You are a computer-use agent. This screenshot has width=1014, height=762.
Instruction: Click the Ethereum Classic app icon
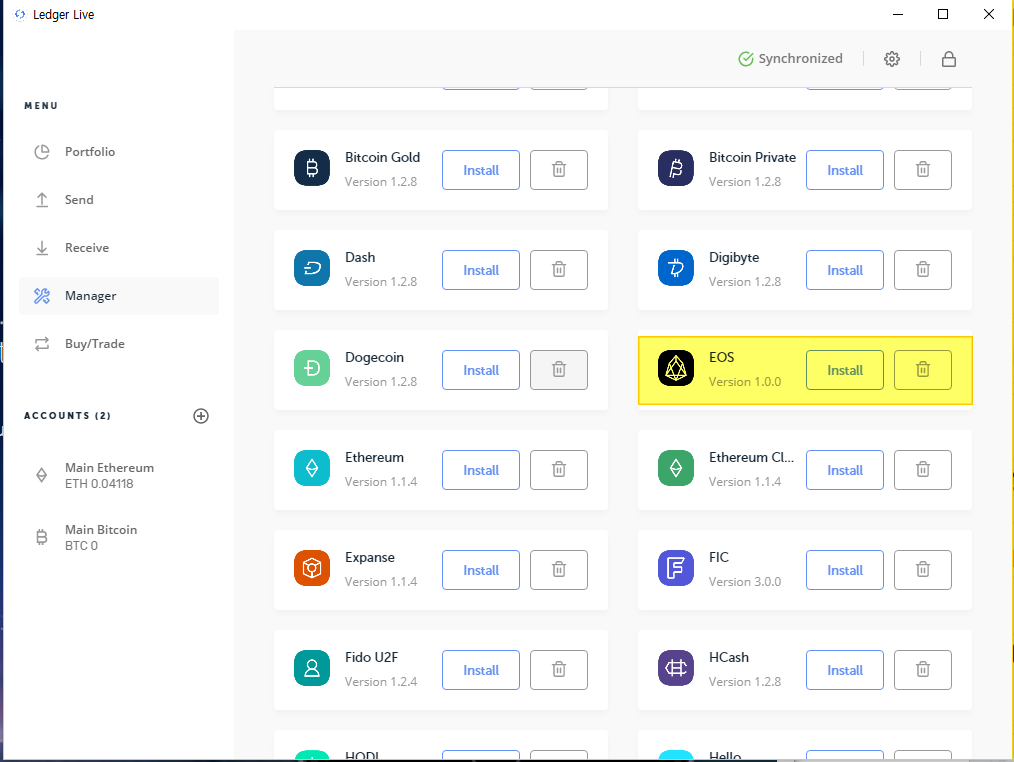click(676, 468)
